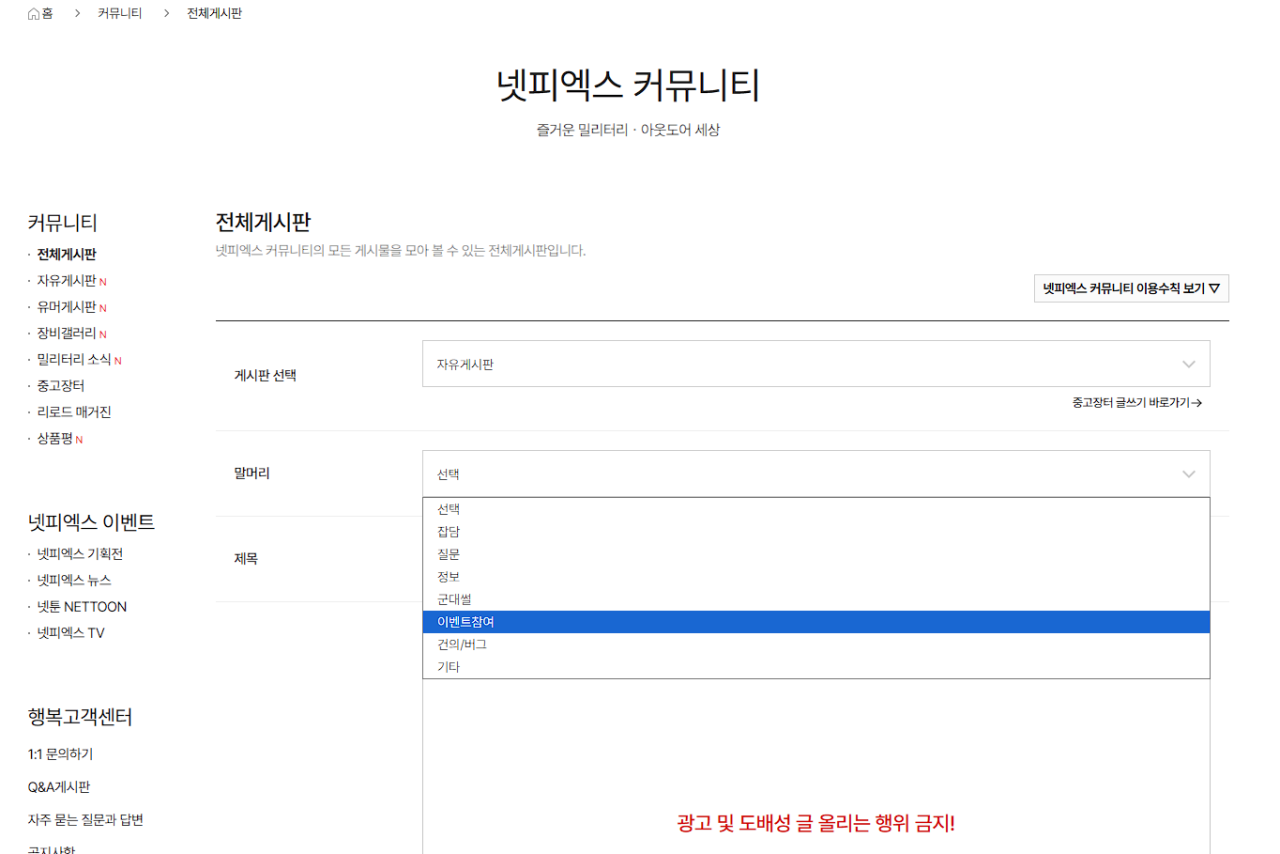Follow 중고장터 글쓰기 바로가기 link
1280x854 pixels.
1136,403
